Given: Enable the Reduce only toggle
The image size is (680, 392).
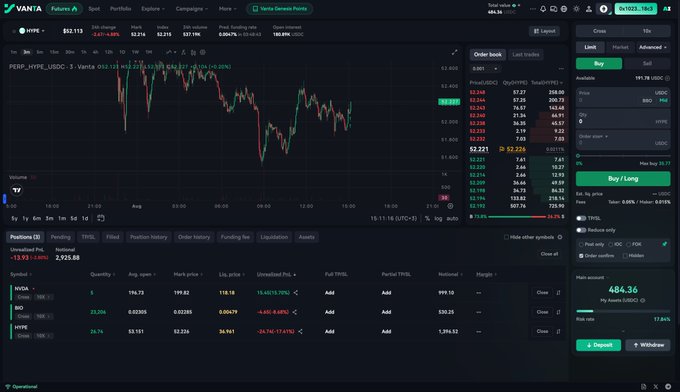Looking at the screenshot, I should [581, 230].
